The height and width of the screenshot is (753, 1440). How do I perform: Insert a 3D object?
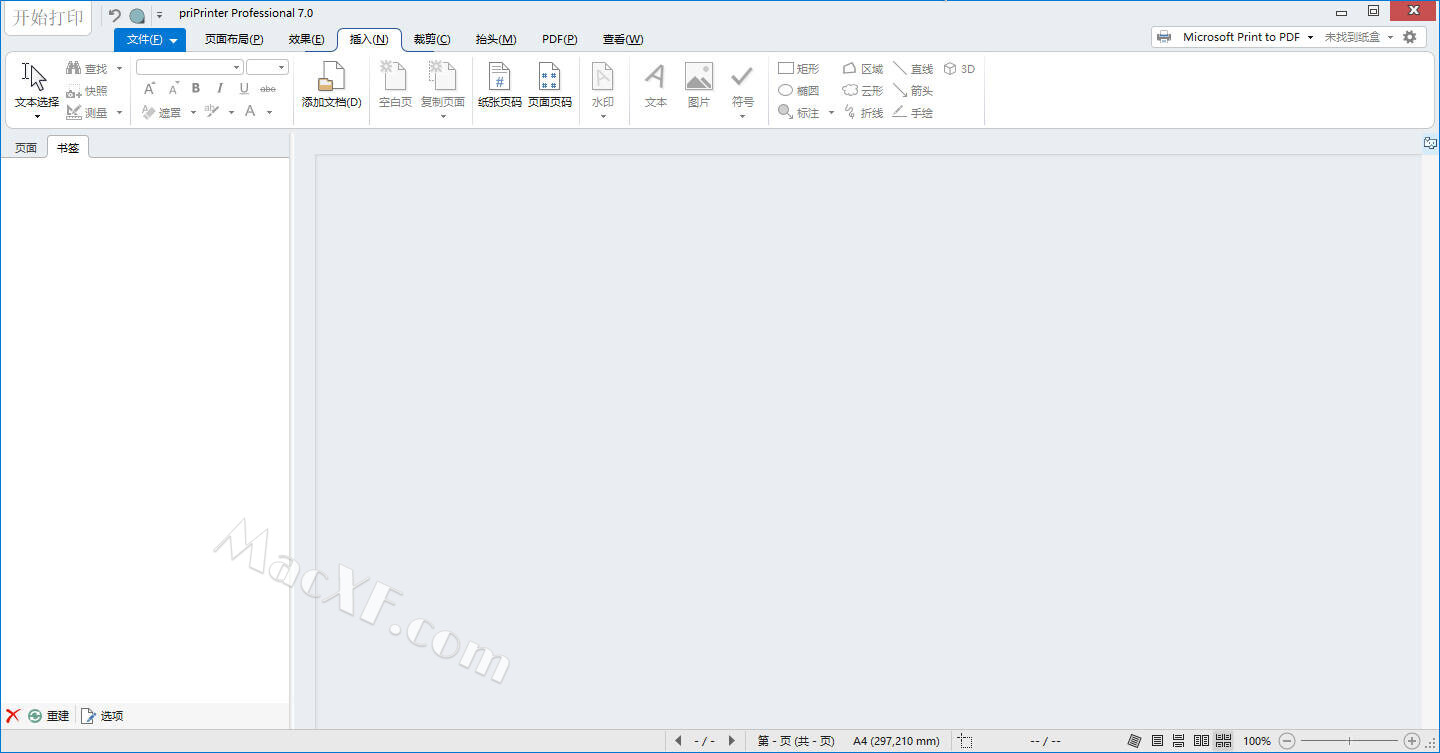coord(959,69)
